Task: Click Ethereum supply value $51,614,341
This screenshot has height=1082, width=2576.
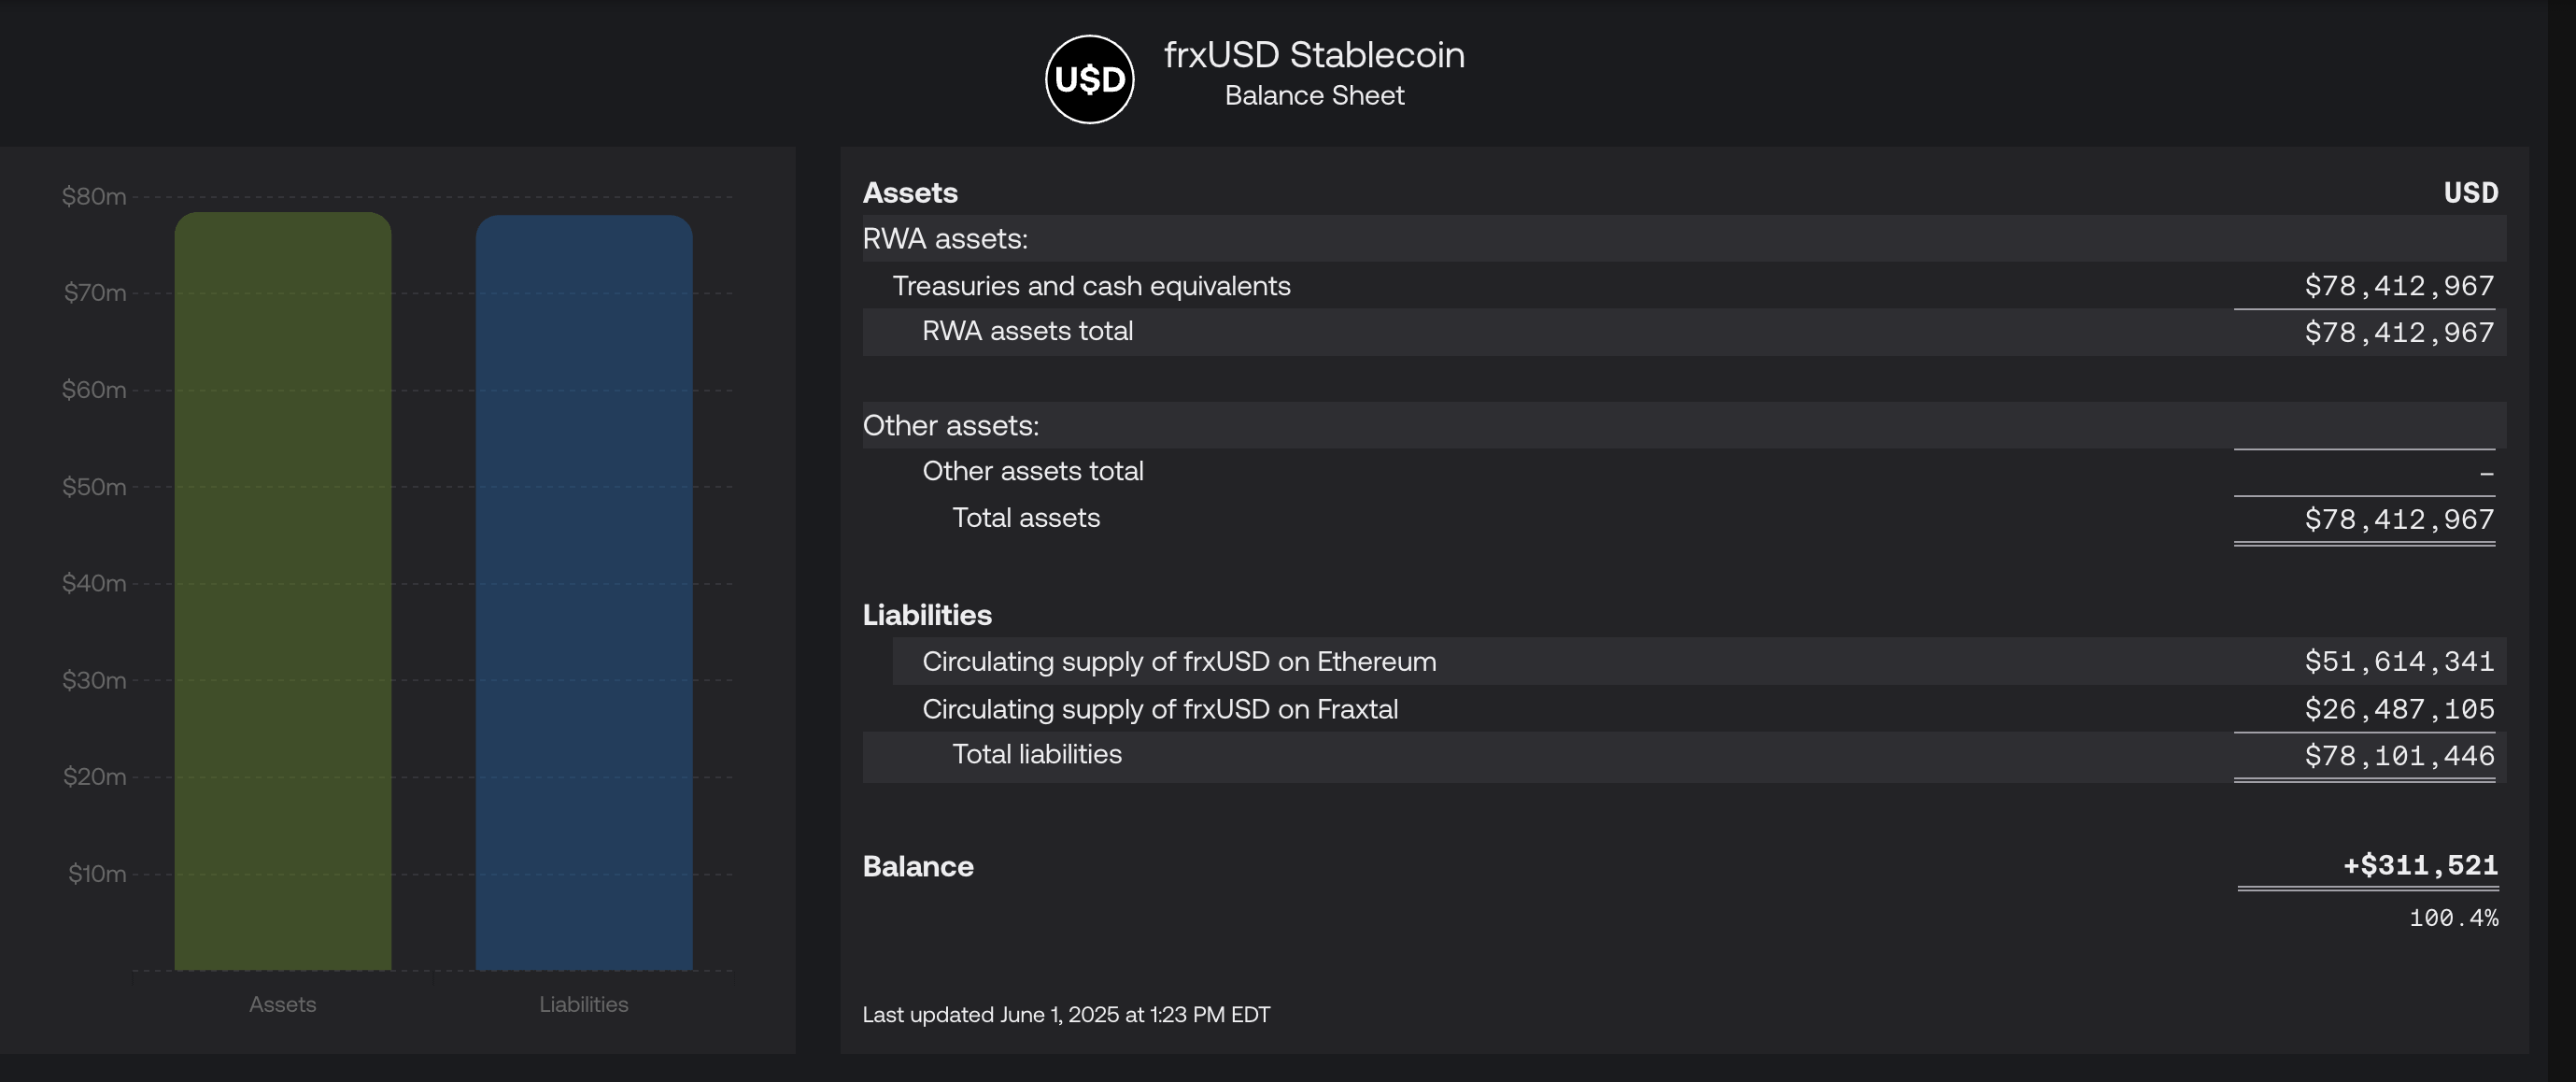Action: tap(2399, 661)
